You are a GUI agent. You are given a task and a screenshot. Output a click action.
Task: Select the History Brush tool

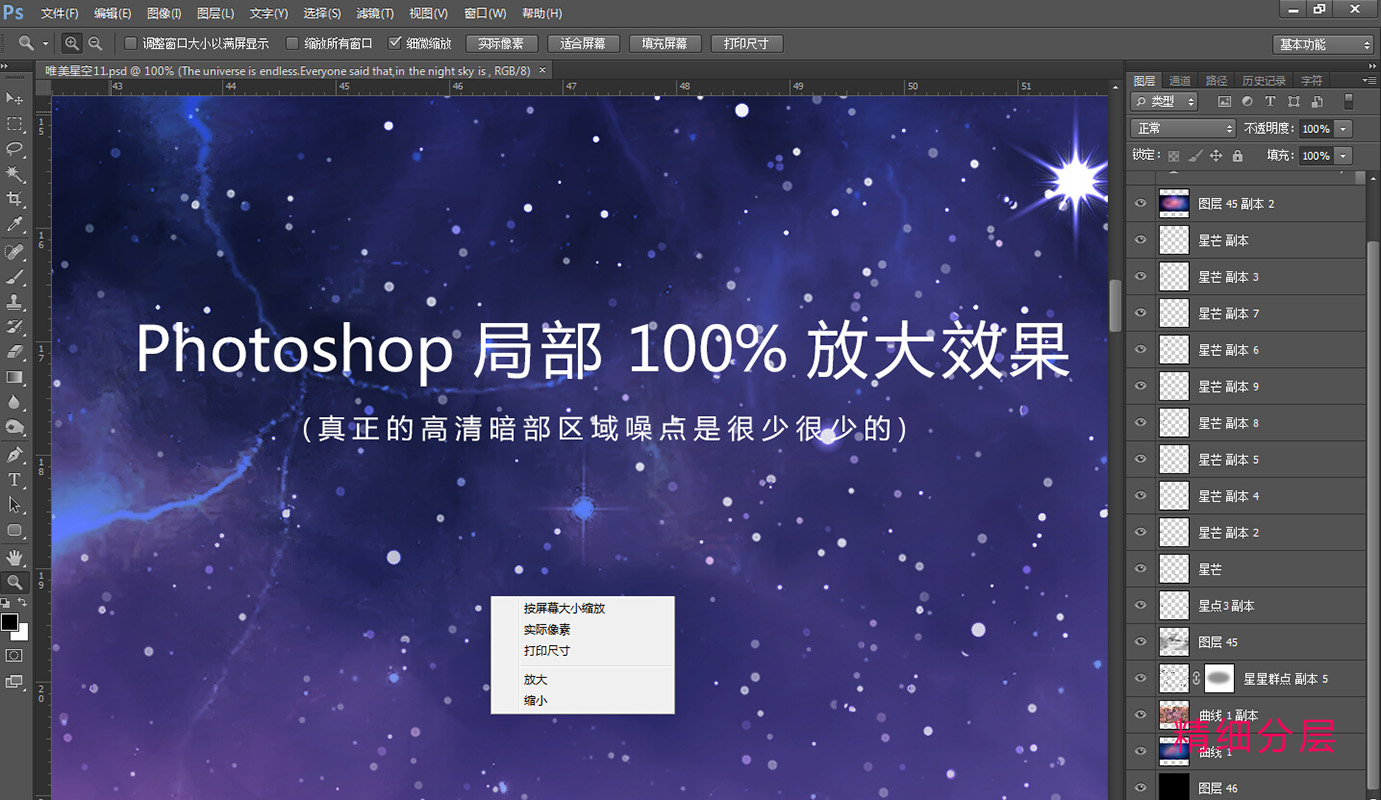pyautogui.click(x=15, y=327)
